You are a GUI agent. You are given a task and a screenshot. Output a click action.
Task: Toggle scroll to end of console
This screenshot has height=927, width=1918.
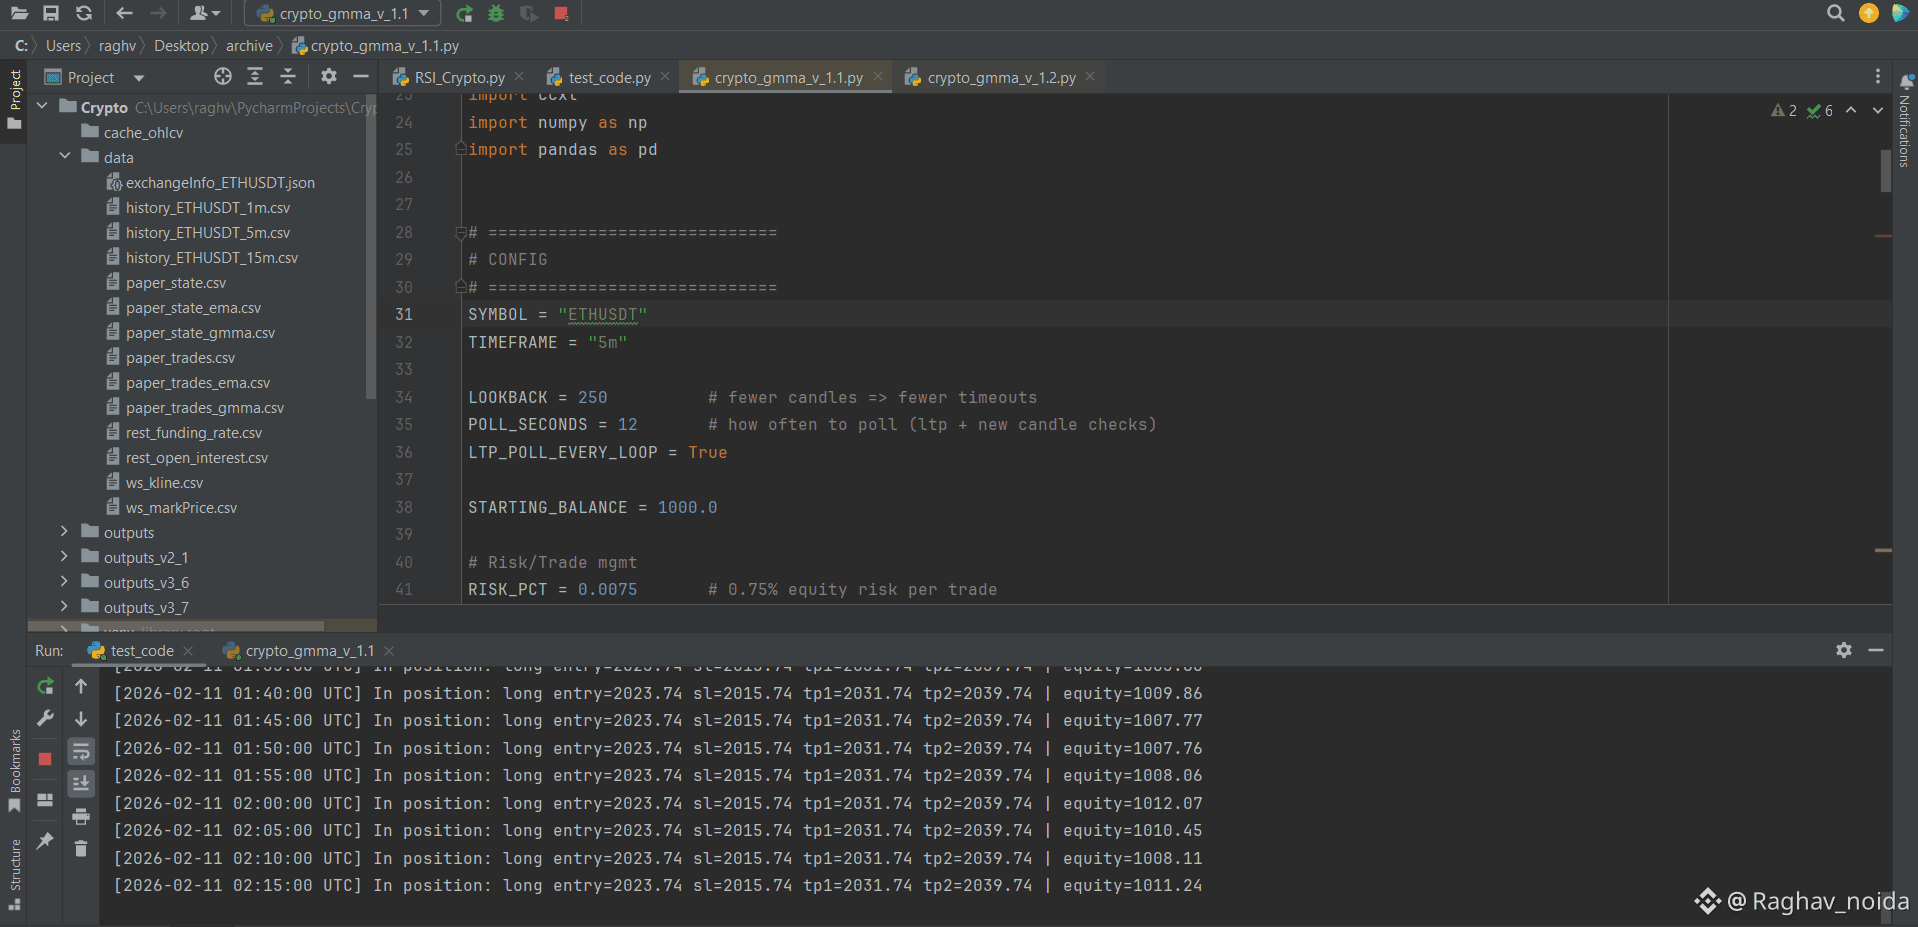click(x=81, y=783)
